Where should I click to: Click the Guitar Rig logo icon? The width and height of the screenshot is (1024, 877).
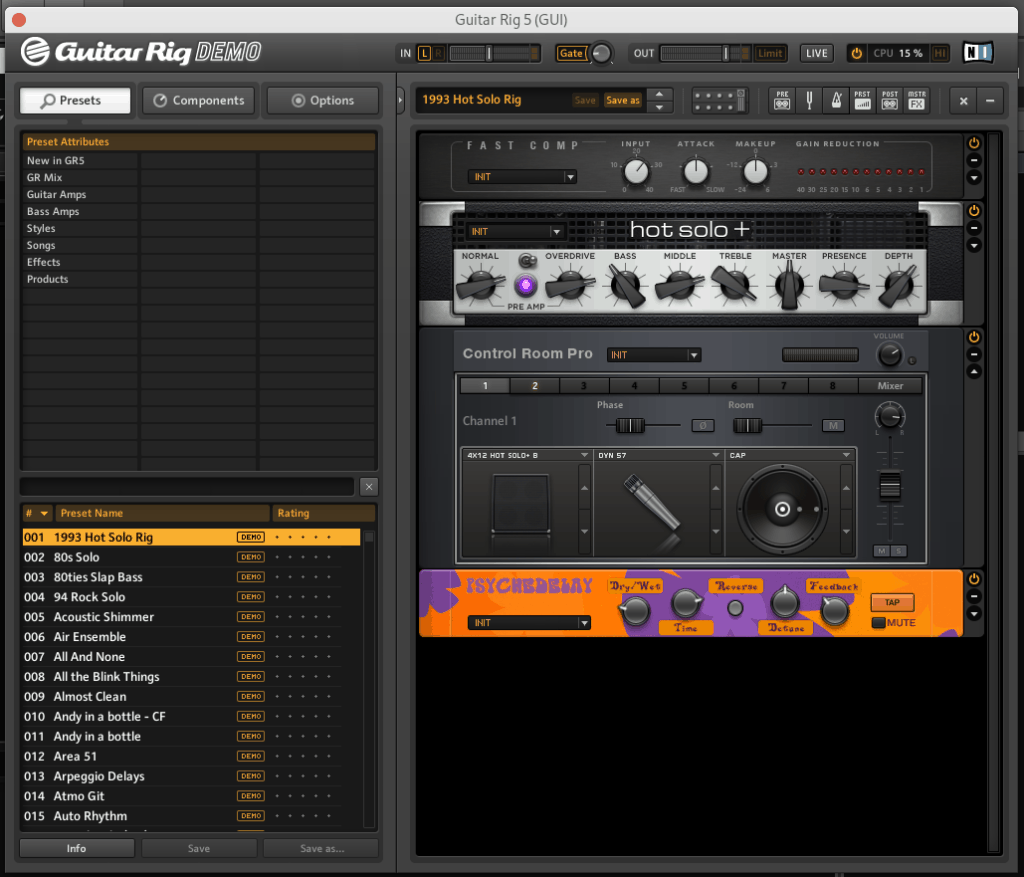point(35,52)
